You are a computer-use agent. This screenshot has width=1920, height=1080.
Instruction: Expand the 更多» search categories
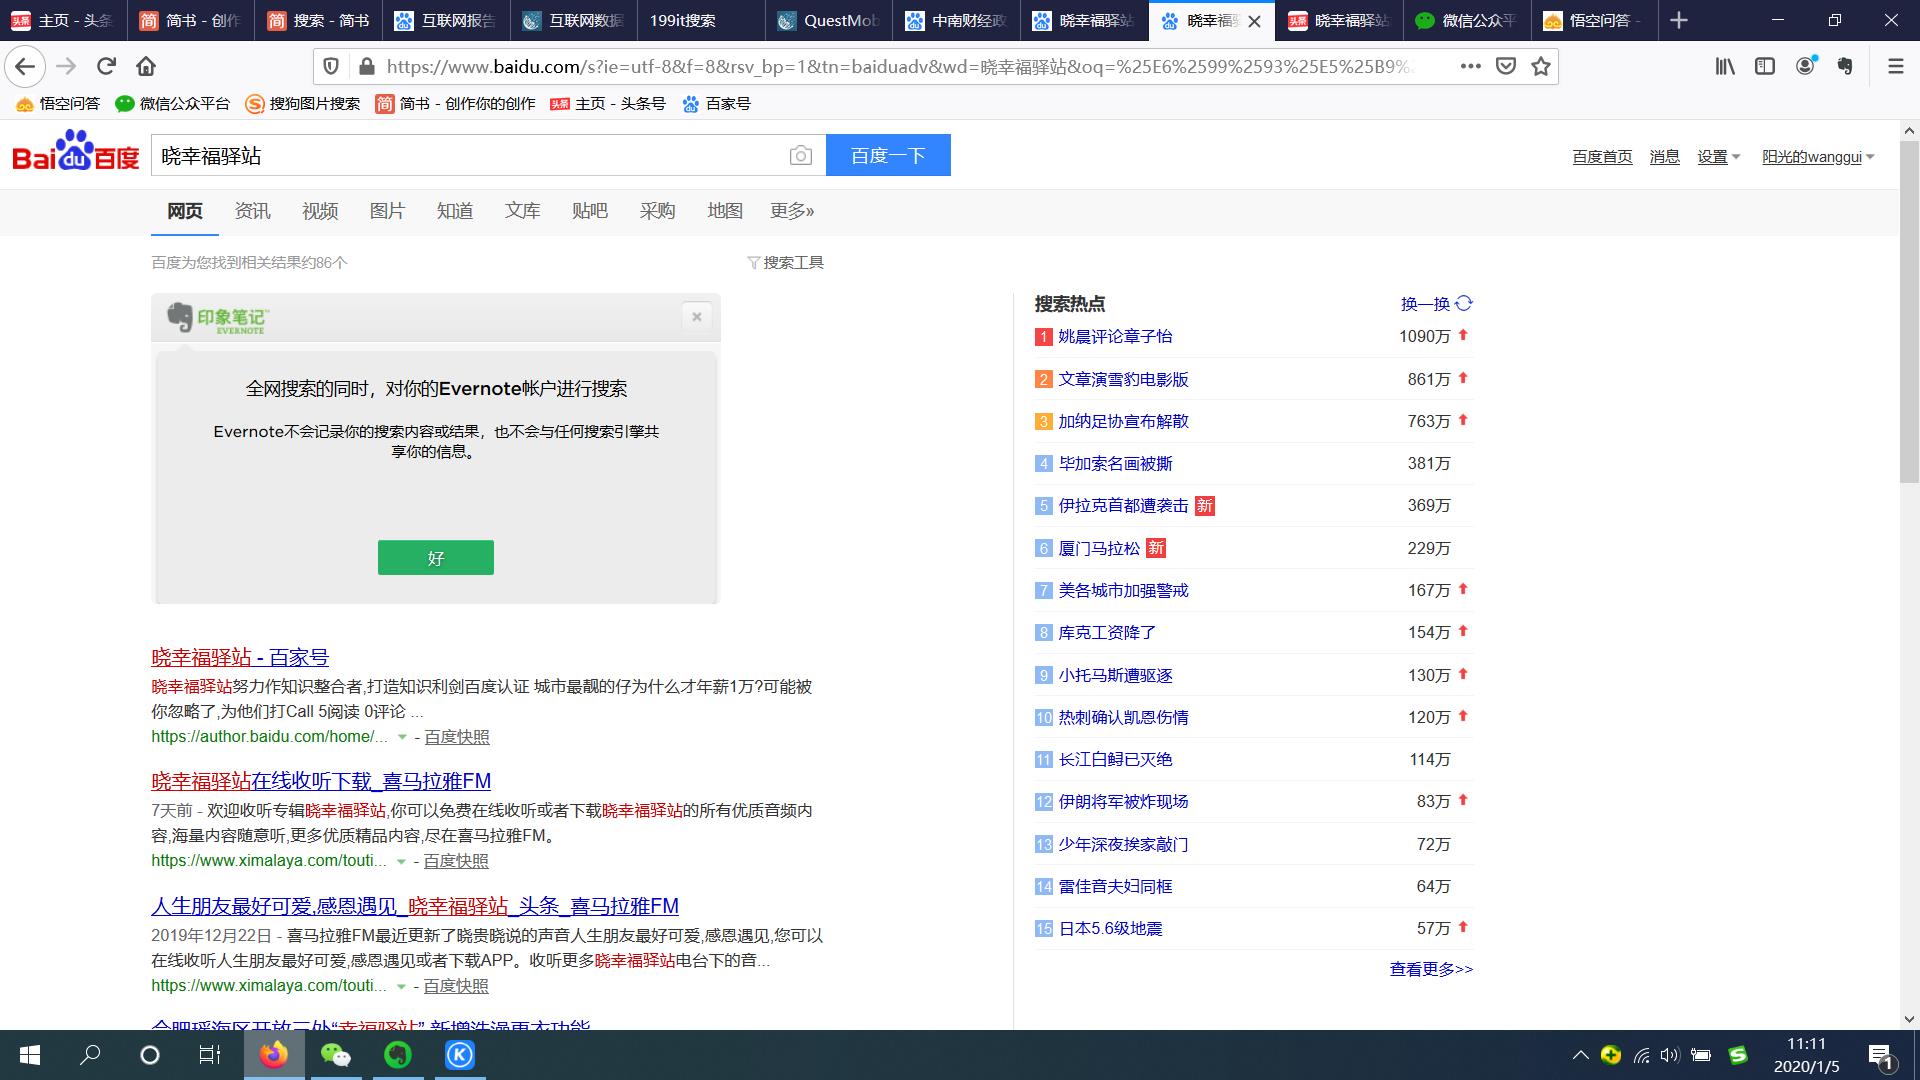click(x=792, y=211)
